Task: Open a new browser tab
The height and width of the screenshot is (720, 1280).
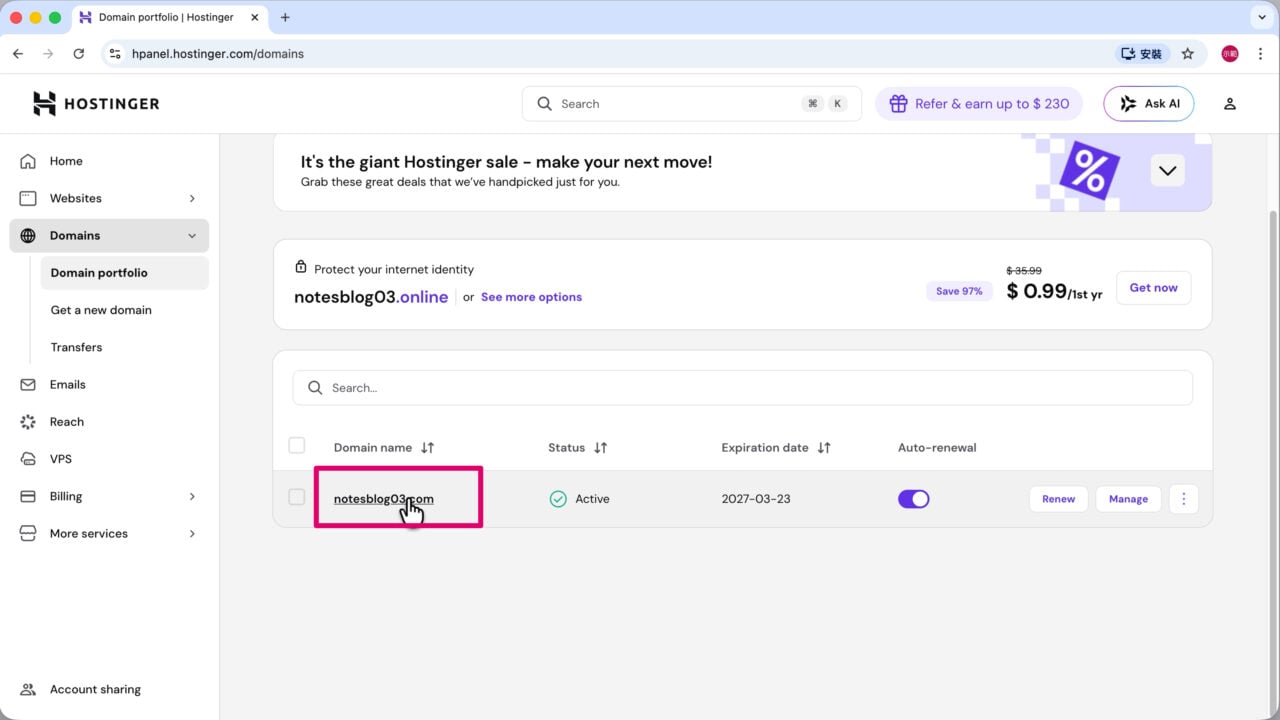Action: coord(285,17)
